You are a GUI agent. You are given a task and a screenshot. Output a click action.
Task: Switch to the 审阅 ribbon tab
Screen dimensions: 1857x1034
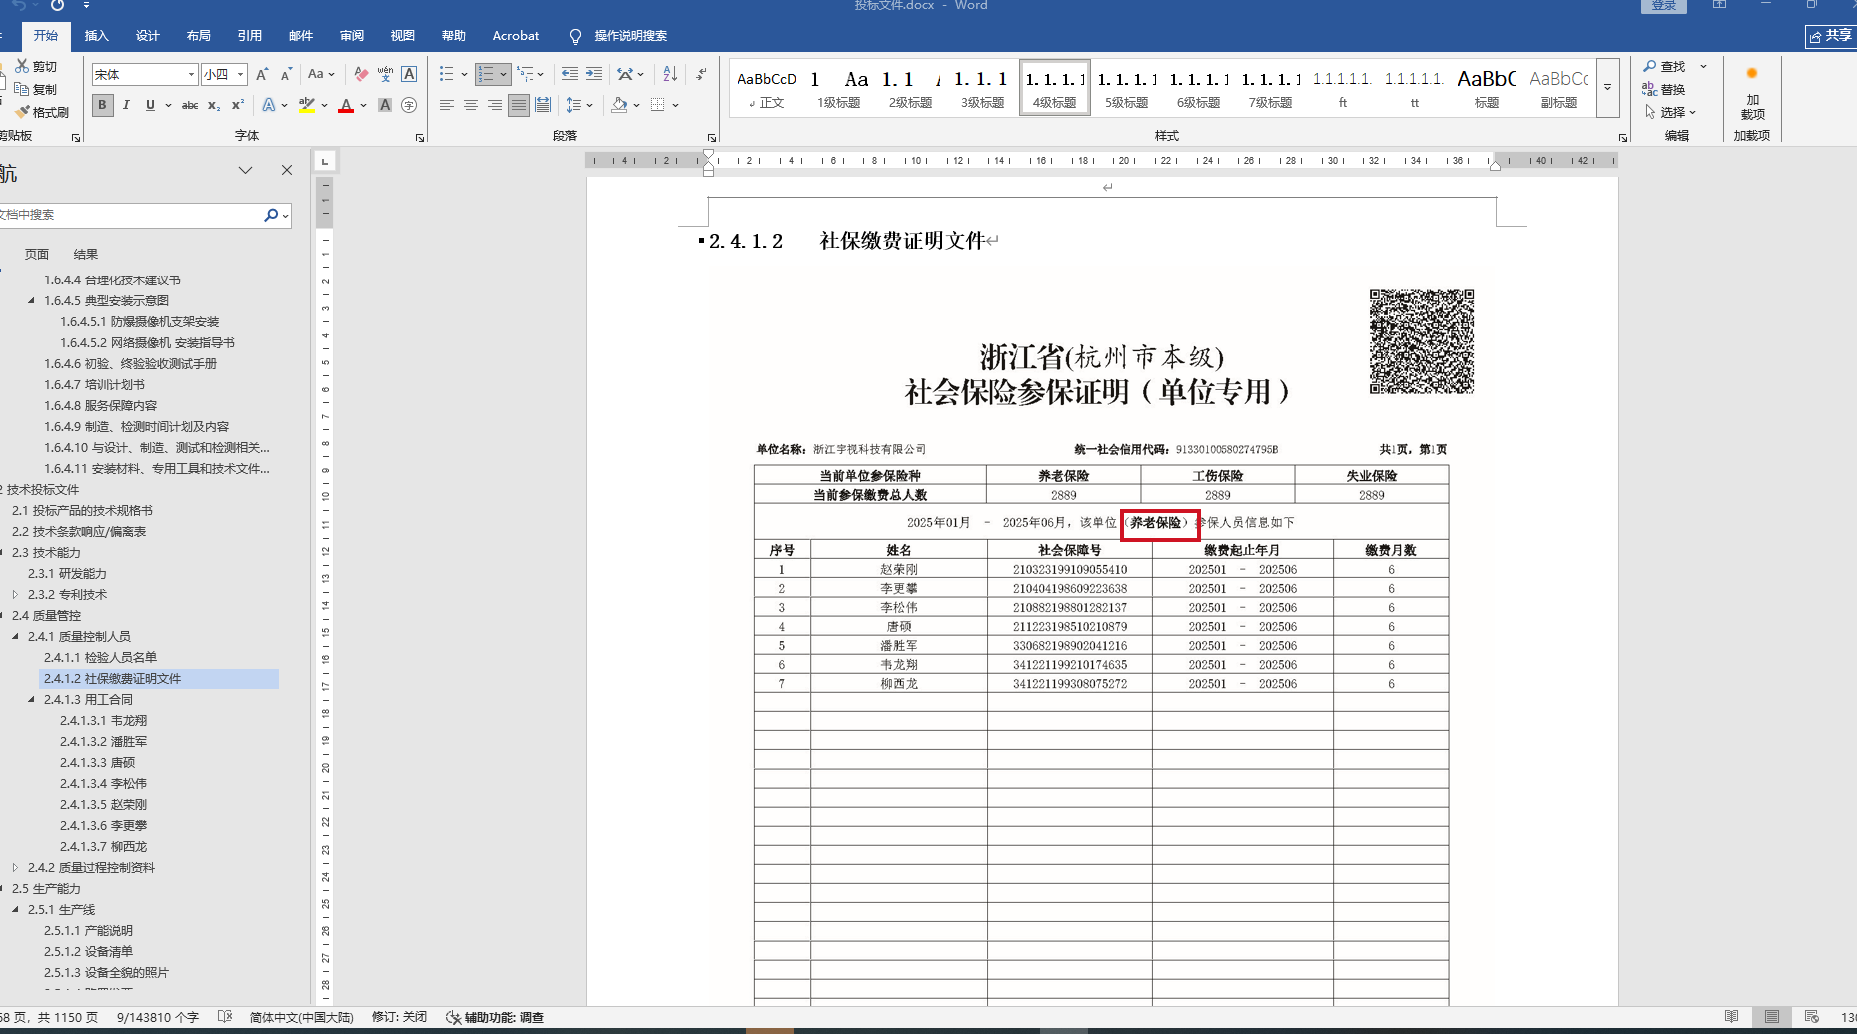click(x=352, y=36)
